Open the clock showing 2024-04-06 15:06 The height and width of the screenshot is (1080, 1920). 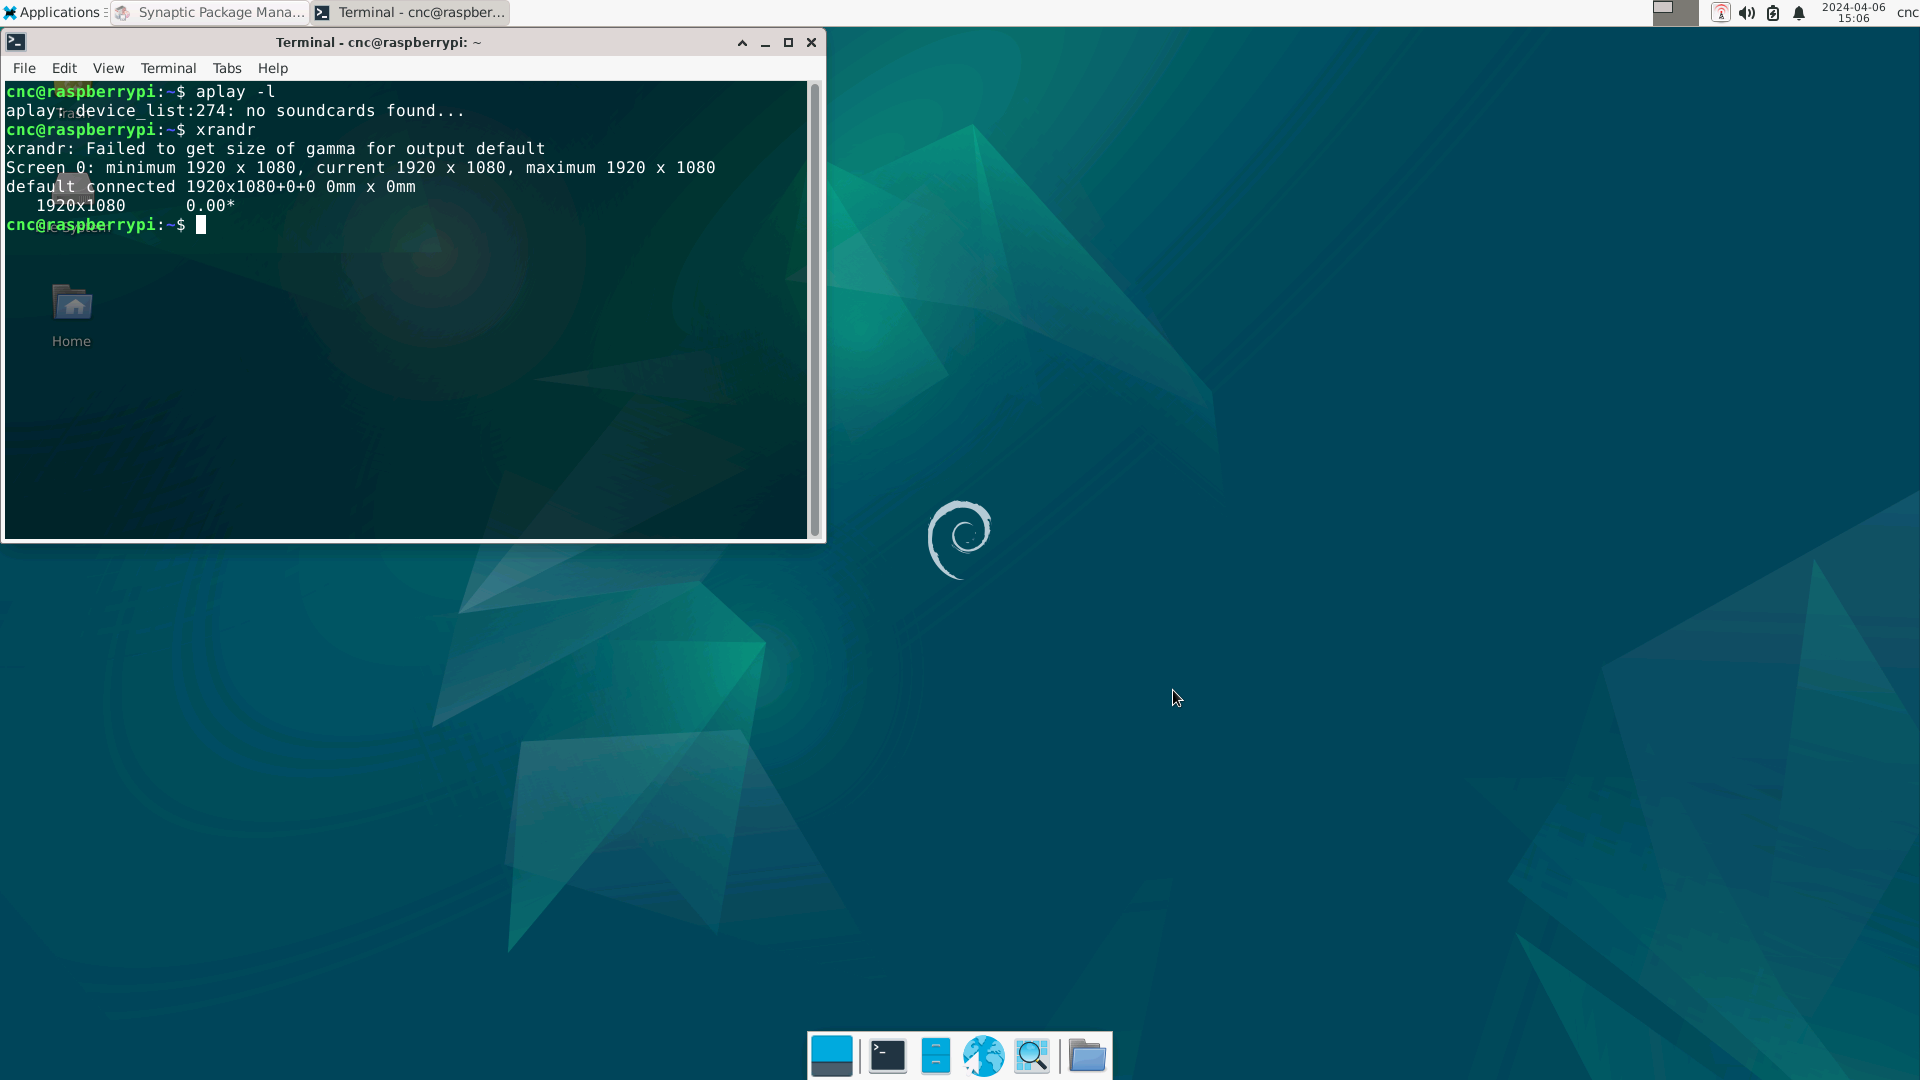pyautogui.click(x=1853, y=13)
